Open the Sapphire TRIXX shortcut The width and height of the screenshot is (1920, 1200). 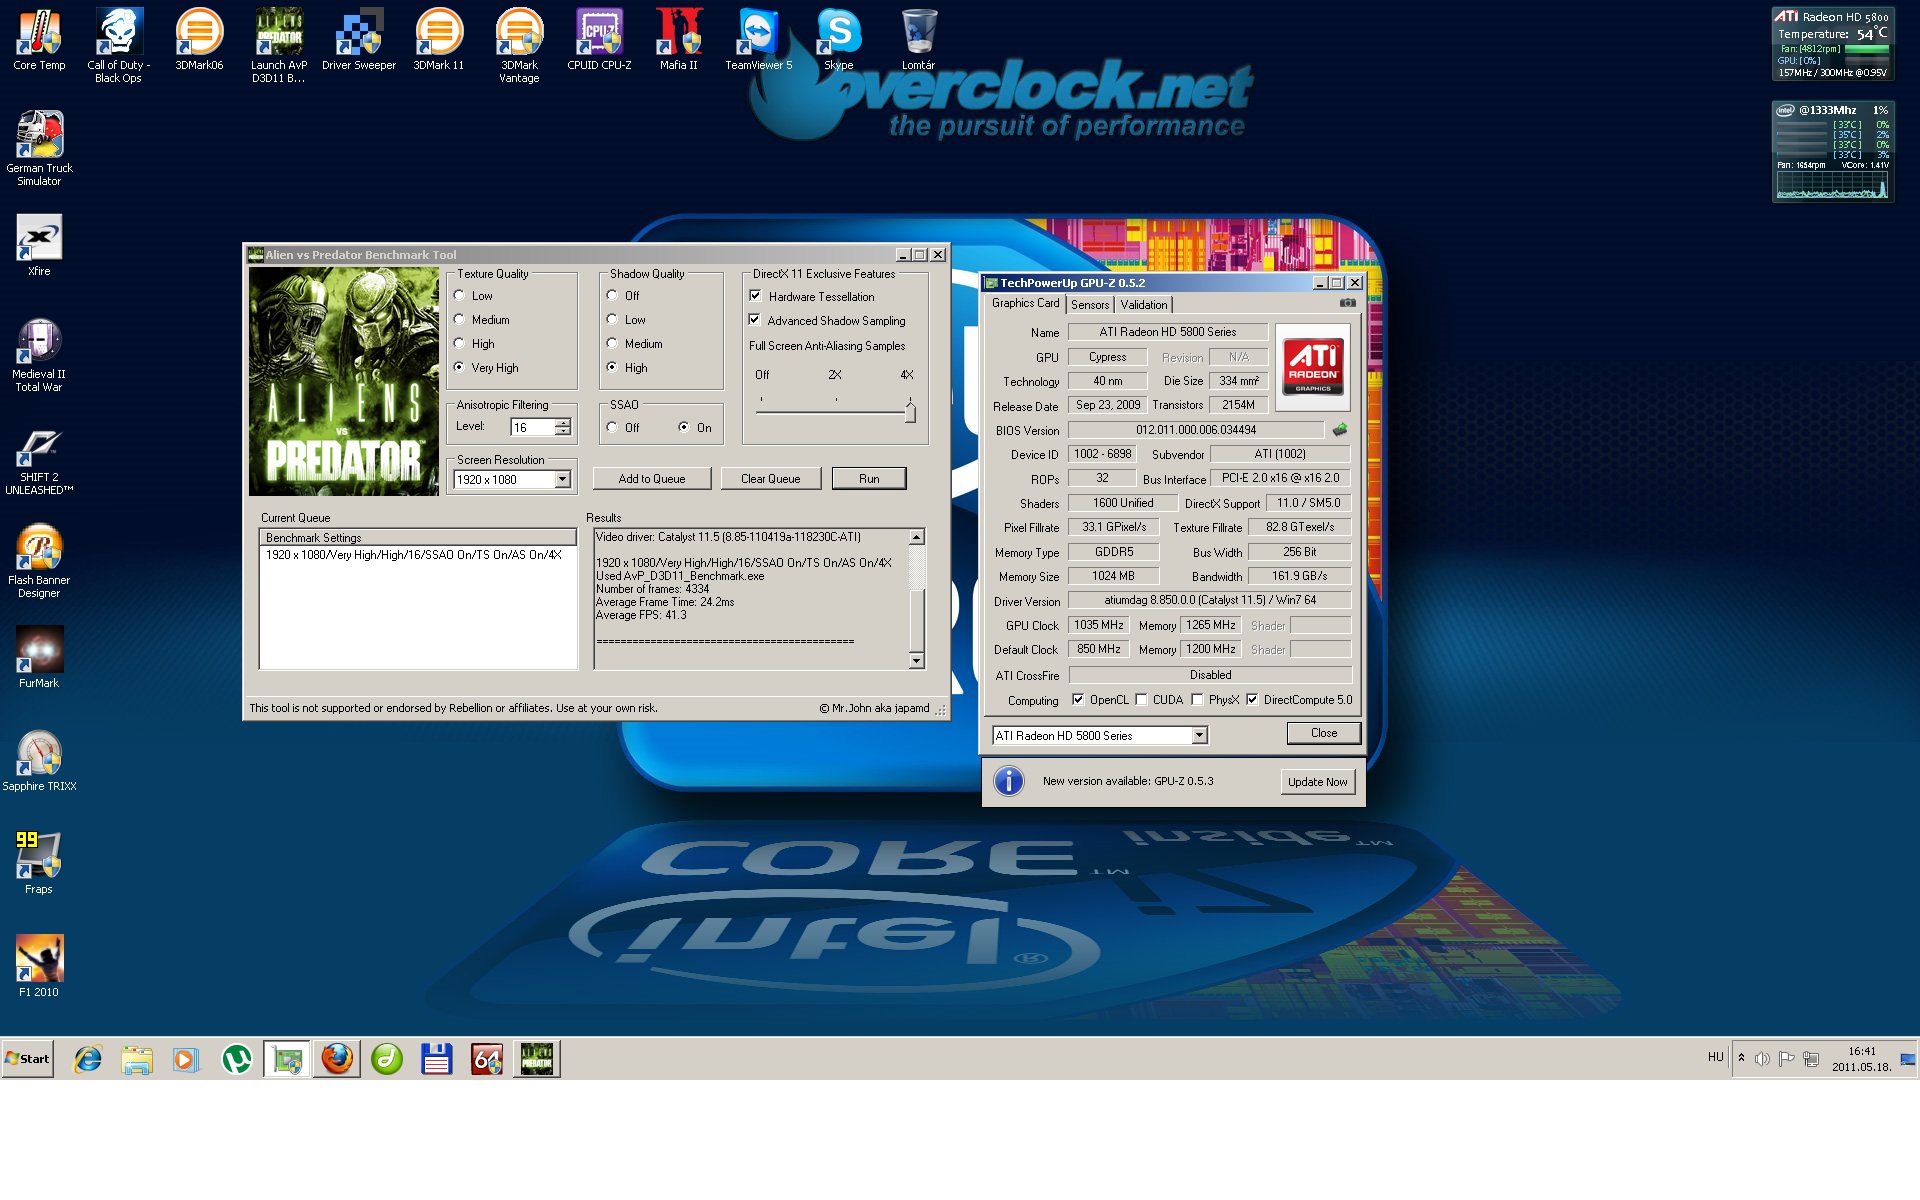point(39,760)
